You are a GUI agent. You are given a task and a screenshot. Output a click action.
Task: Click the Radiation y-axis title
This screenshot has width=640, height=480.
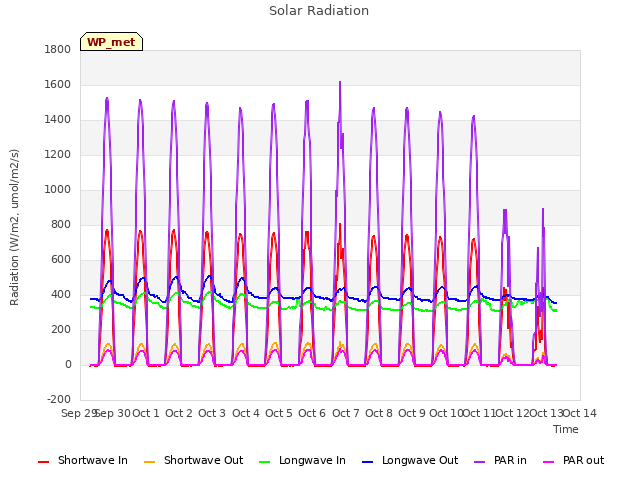point(14,227)
